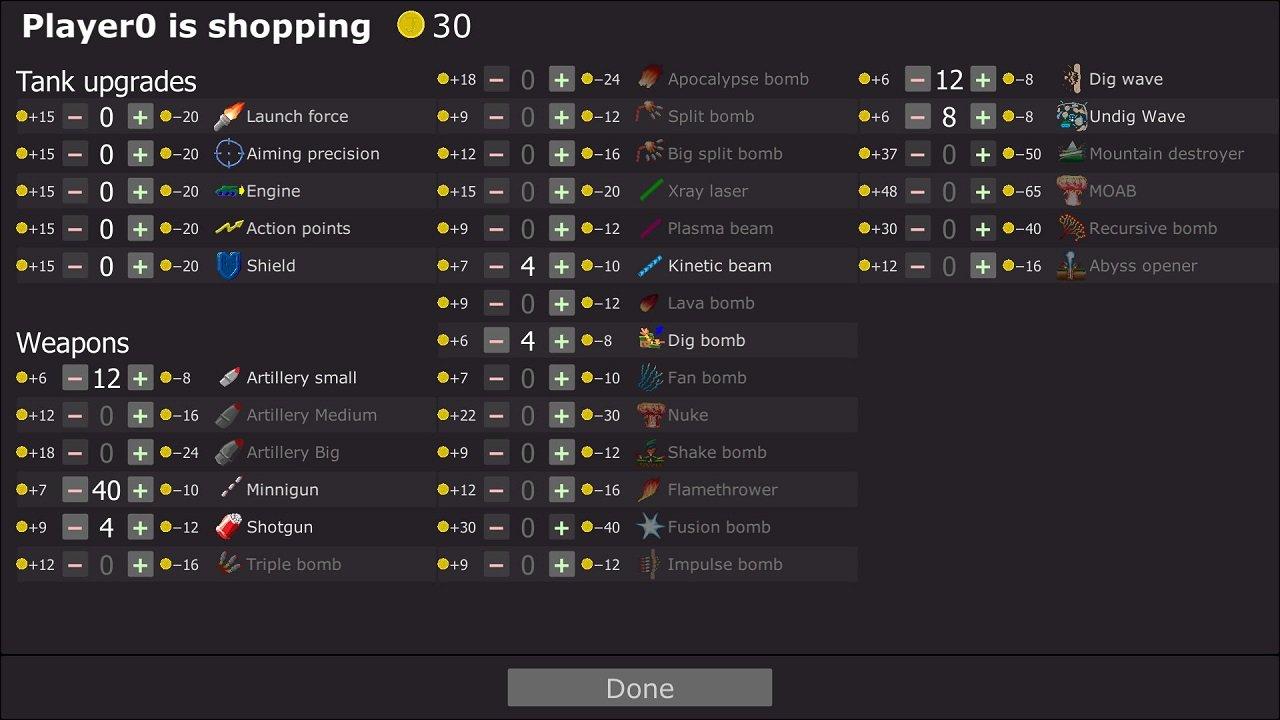Click the gold coin balance indicator
This screenshot has height=720, width=1280.
click(434, 26)
